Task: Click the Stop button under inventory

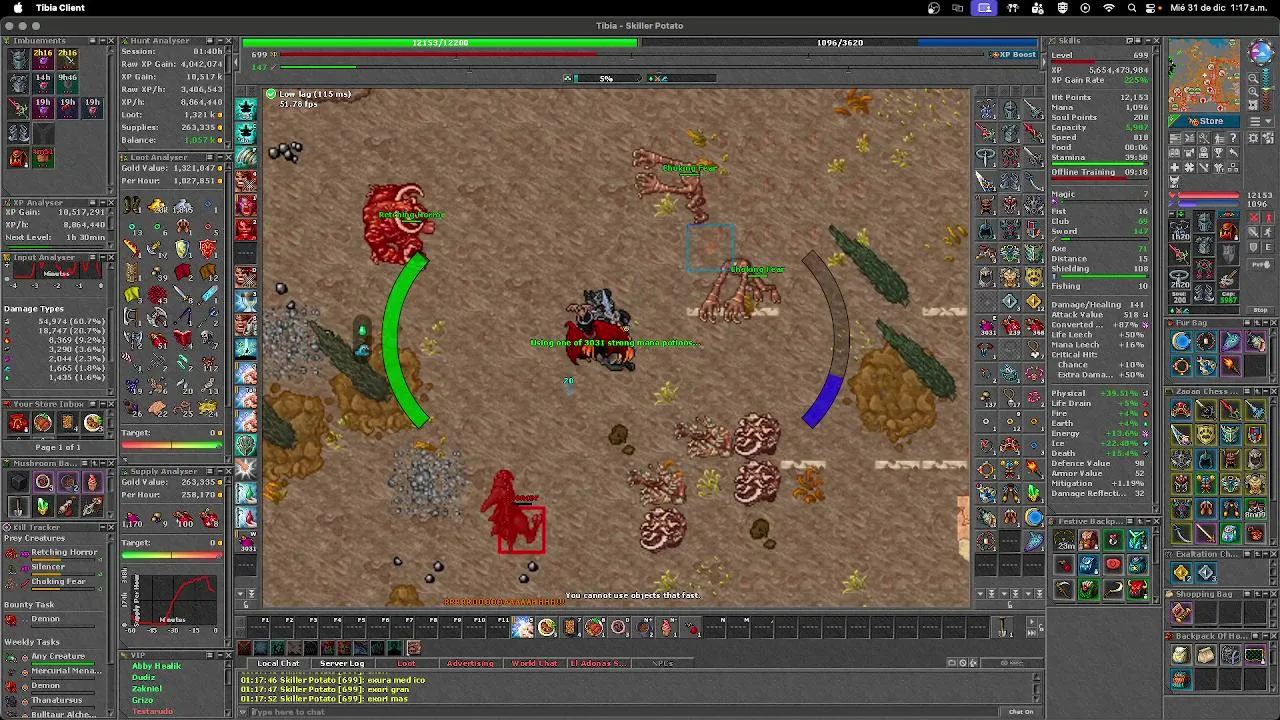Action: tap(1261, 310)
